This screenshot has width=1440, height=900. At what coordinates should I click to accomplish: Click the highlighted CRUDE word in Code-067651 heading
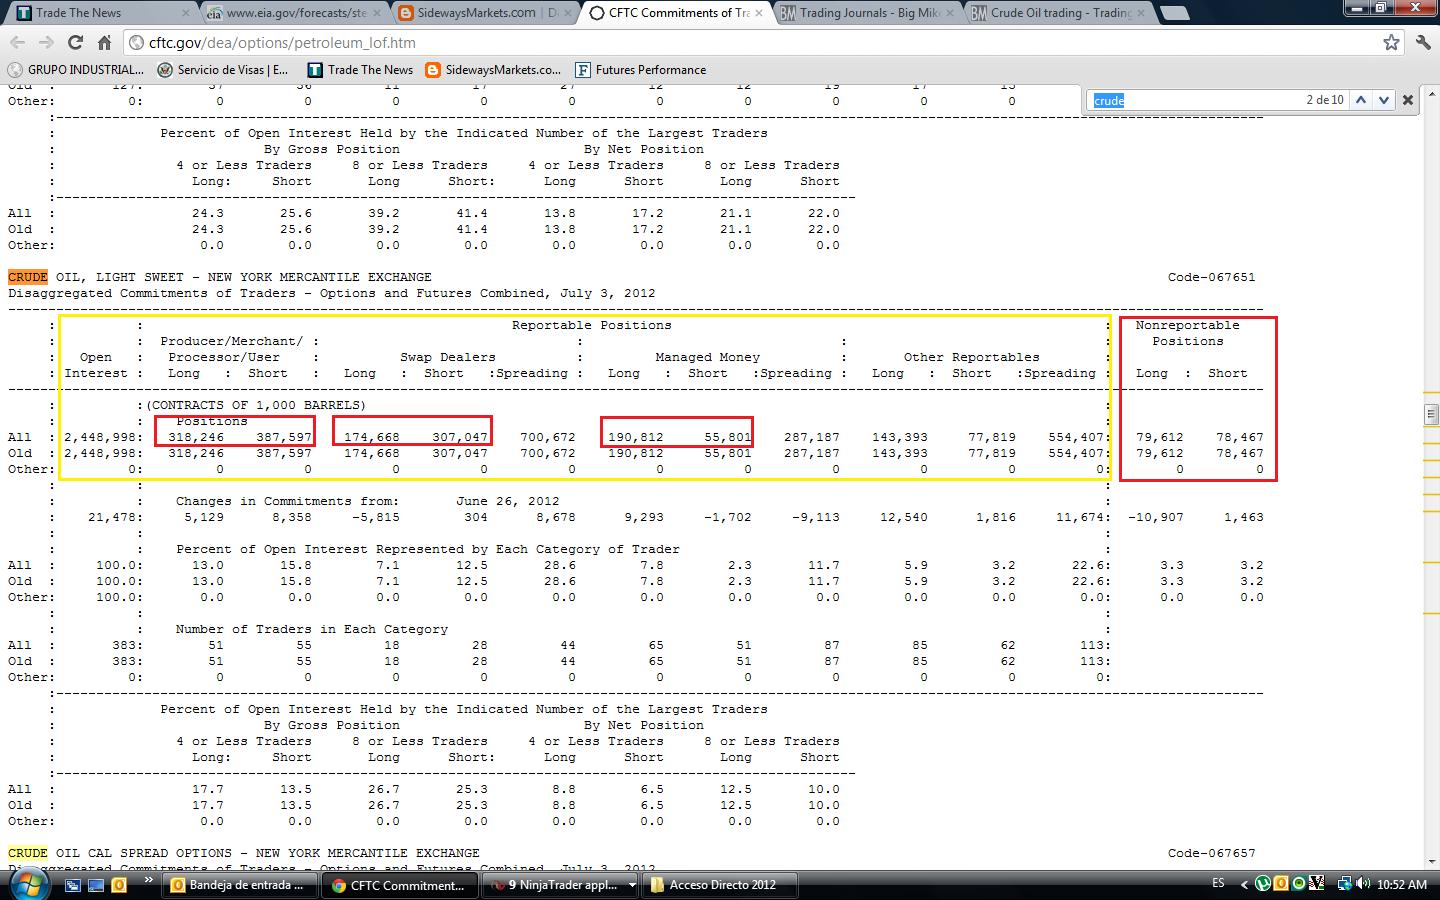click(28, 277)
